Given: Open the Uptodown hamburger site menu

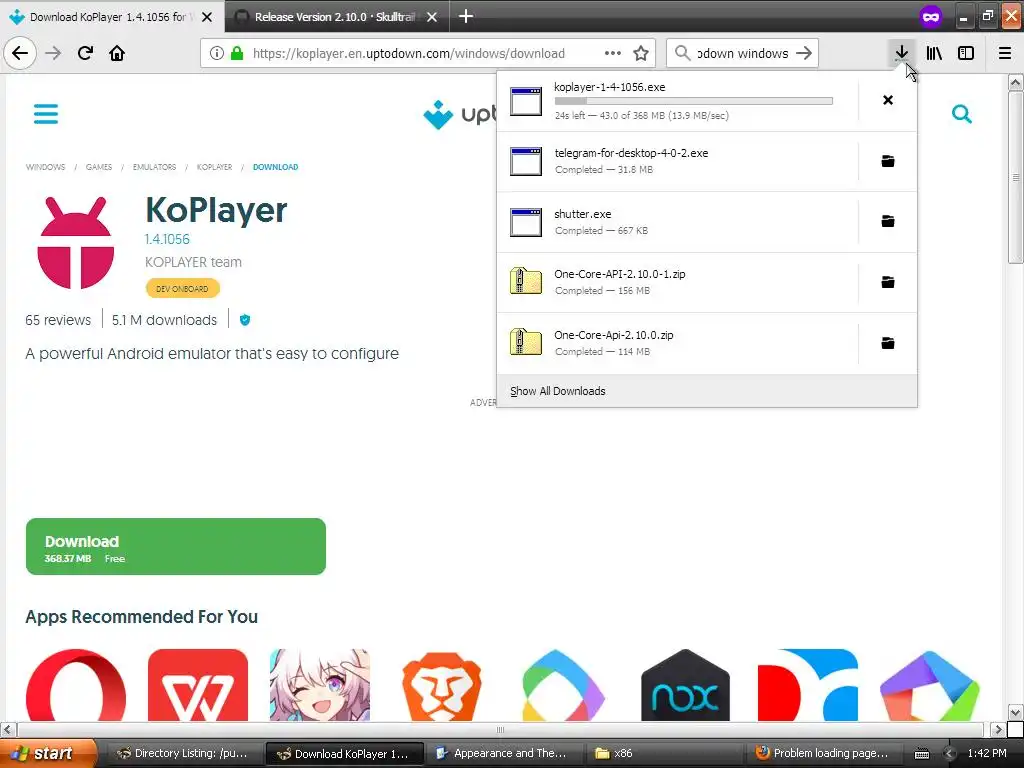Looking at the screenshot, I should pyautogui.click(x=46, y=114).
